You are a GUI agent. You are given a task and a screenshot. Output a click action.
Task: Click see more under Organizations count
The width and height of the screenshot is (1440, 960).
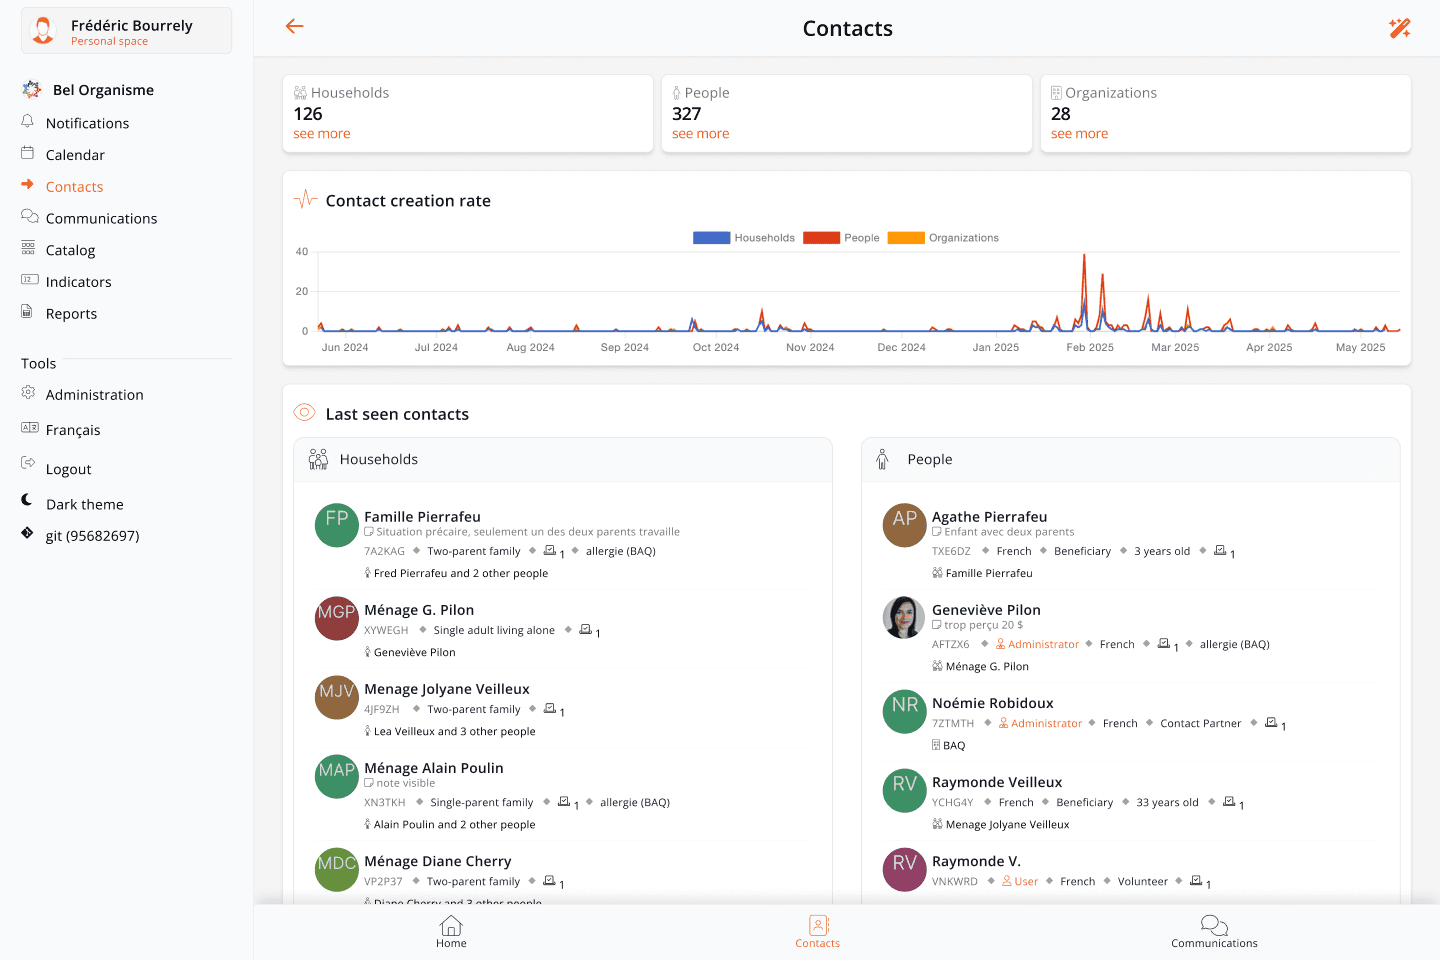point(1079,133)
